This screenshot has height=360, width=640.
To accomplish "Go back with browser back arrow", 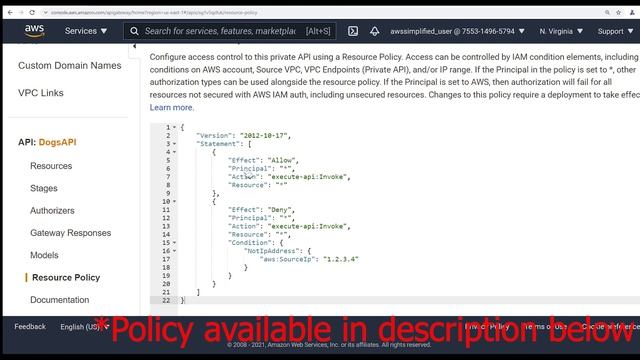I will coord(10,13).
